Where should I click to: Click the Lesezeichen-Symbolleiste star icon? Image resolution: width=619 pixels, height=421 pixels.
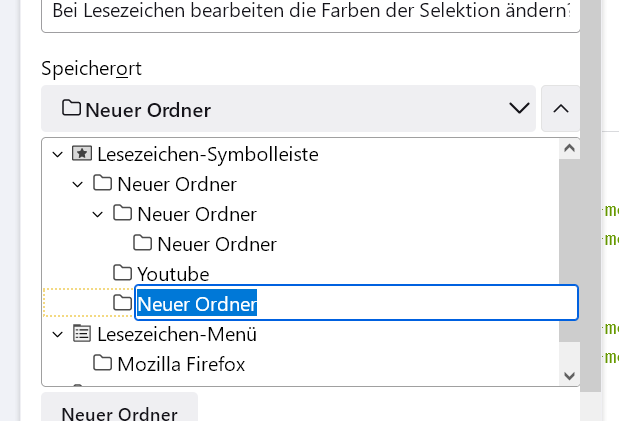click(x=82, y=154)
